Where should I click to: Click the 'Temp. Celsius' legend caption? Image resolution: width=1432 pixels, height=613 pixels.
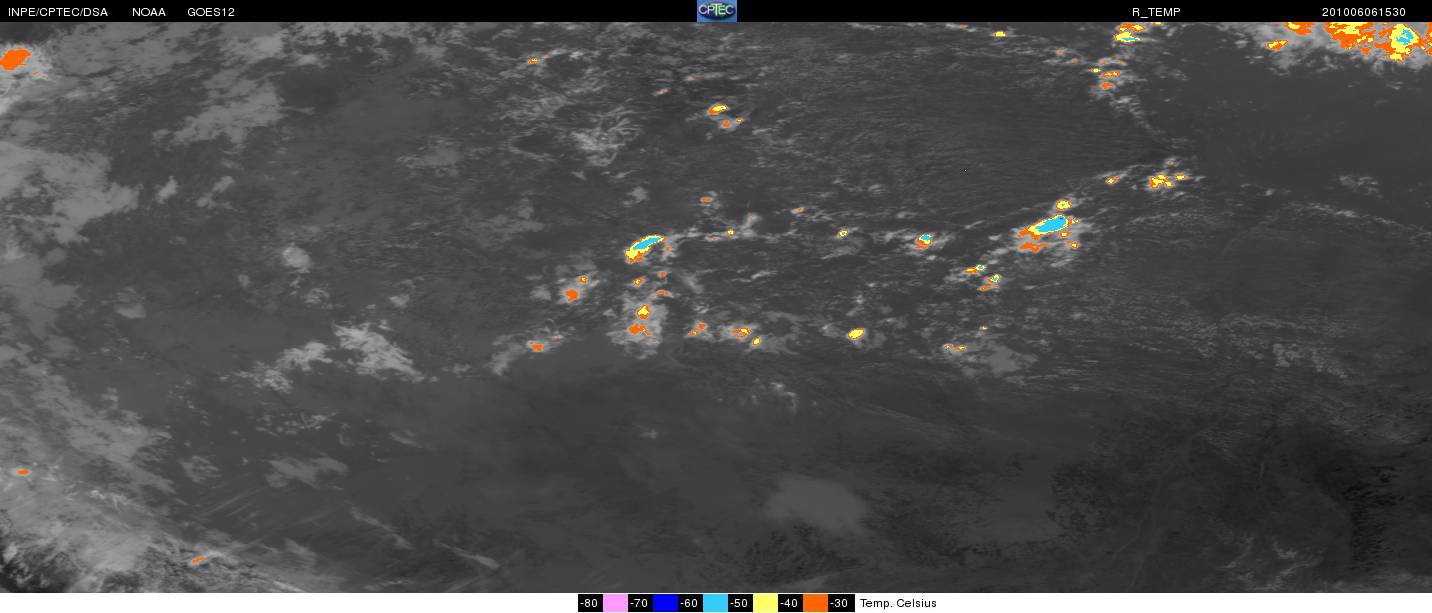coord(898,603)
